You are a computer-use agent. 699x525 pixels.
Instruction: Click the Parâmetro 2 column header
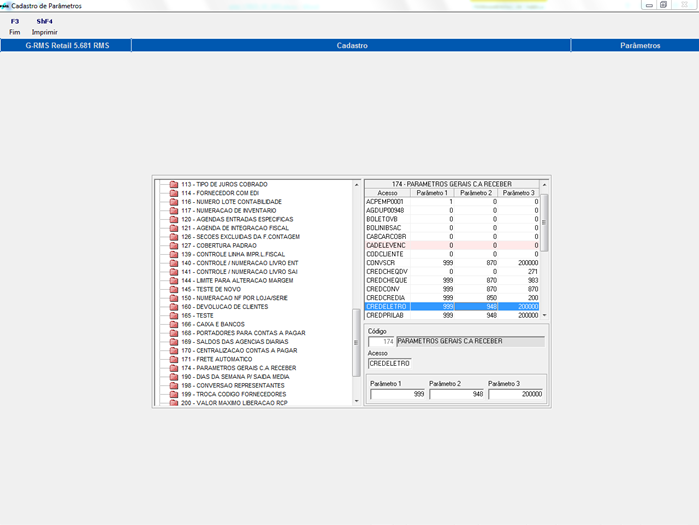476,193
